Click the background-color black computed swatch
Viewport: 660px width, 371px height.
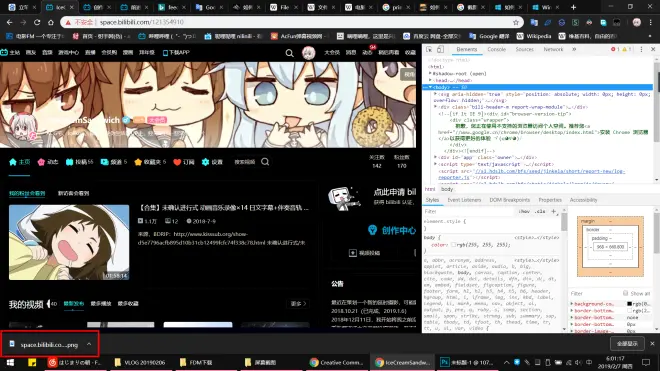click(630, 304)
